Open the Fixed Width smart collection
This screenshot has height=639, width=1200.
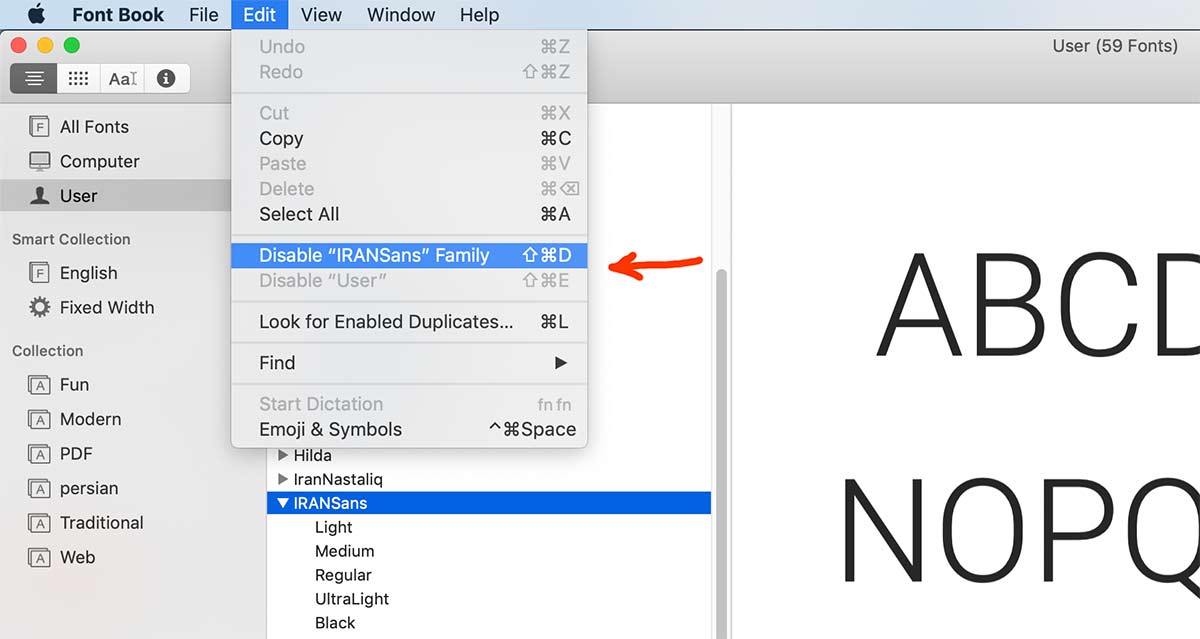tap(106, 307)
